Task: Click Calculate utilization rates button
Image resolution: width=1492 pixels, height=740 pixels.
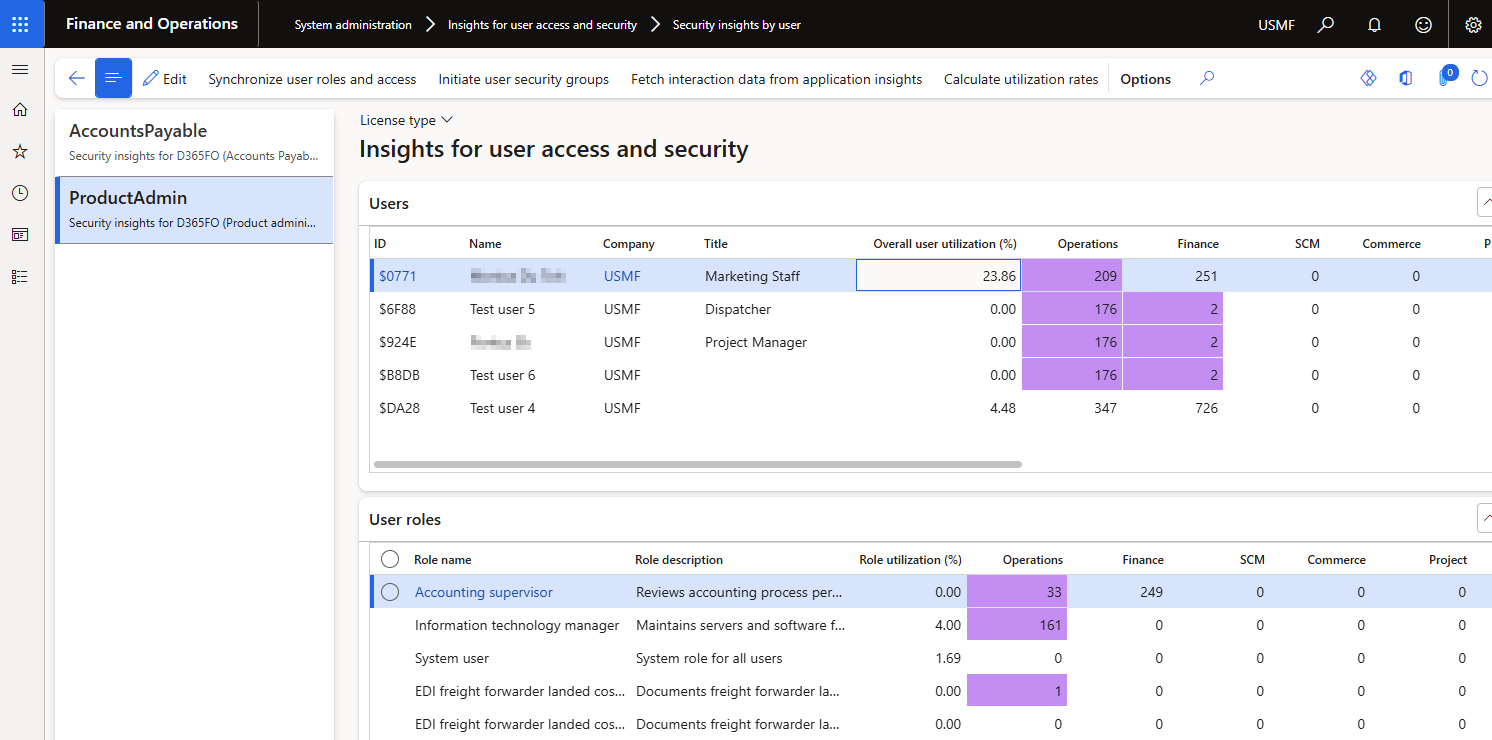Action: click(1021, 79)
